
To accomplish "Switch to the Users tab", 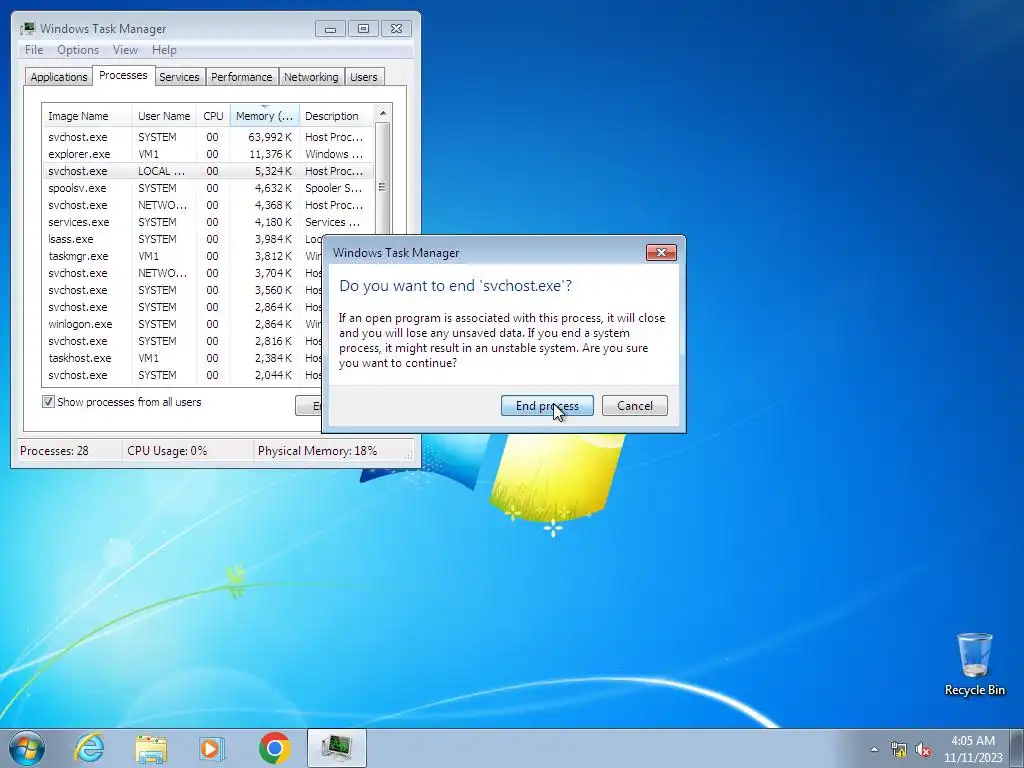I will coord(364,77).
